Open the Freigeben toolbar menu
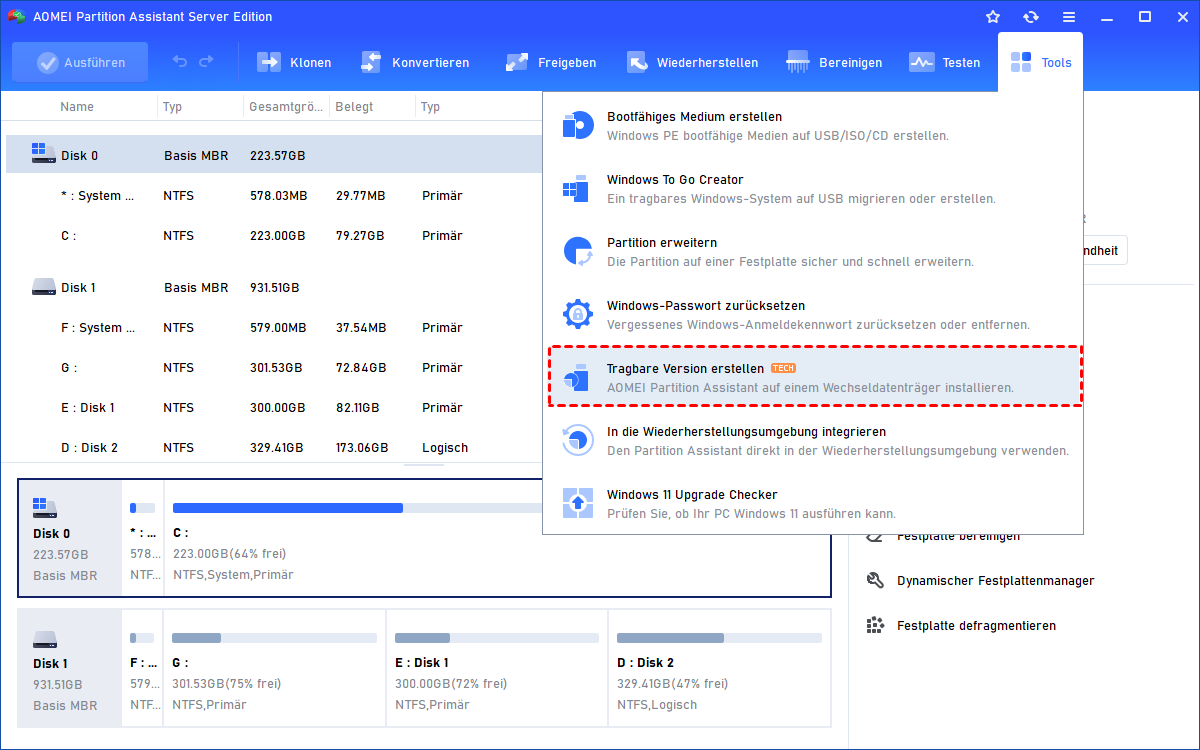 (x=551, y=62)
